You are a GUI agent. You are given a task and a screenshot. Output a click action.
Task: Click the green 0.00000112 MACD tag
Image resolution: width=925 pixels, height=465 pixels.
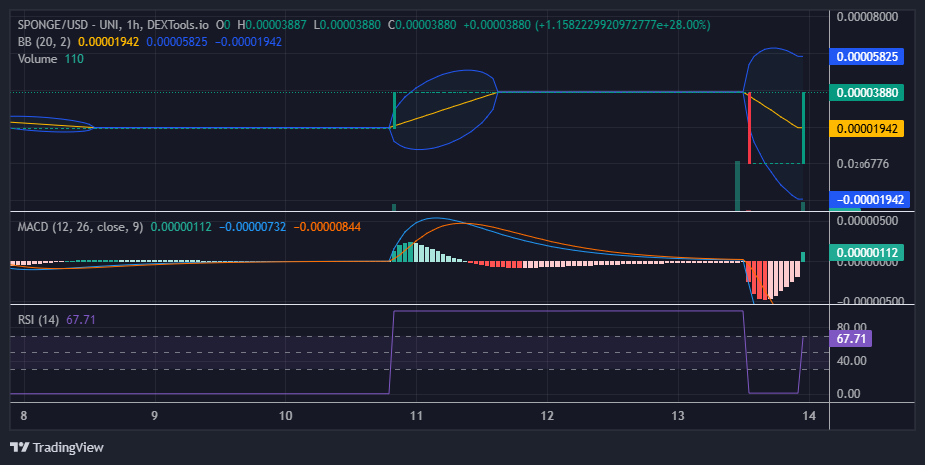tap(867, 253)
